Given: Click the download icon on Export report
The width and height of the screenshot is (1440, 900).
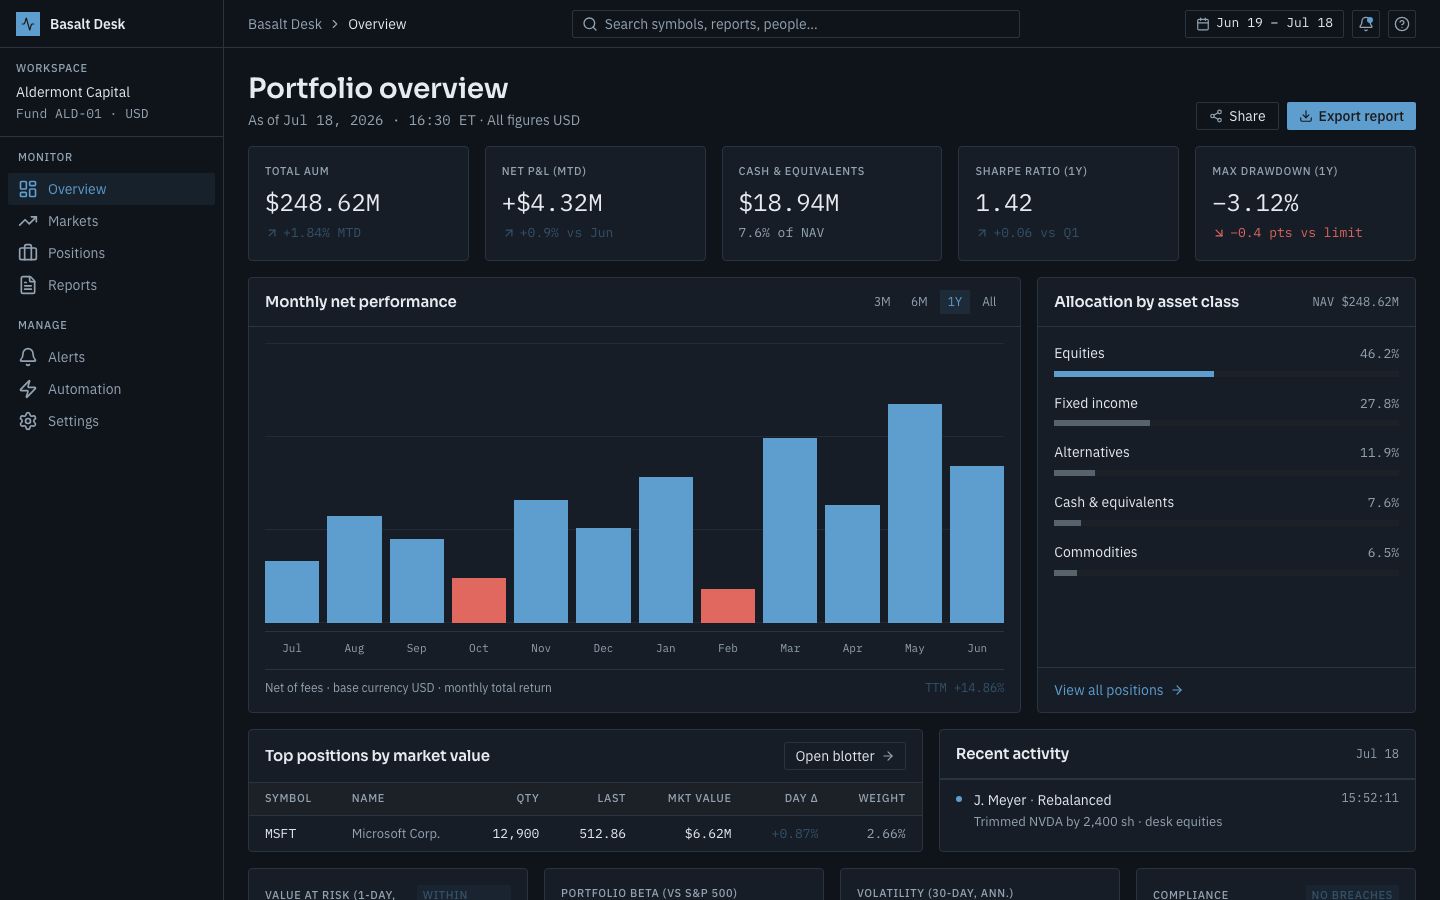Looking at the screenshot, I should coord(1306,116).
